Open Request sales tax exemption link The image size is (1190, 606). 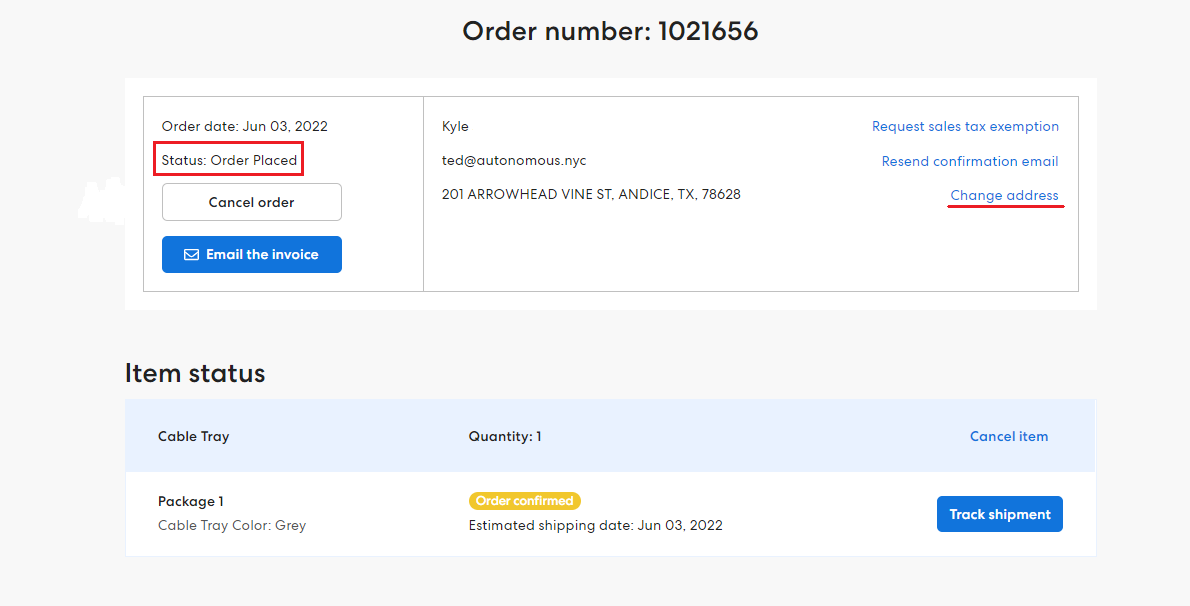point(965,127)
